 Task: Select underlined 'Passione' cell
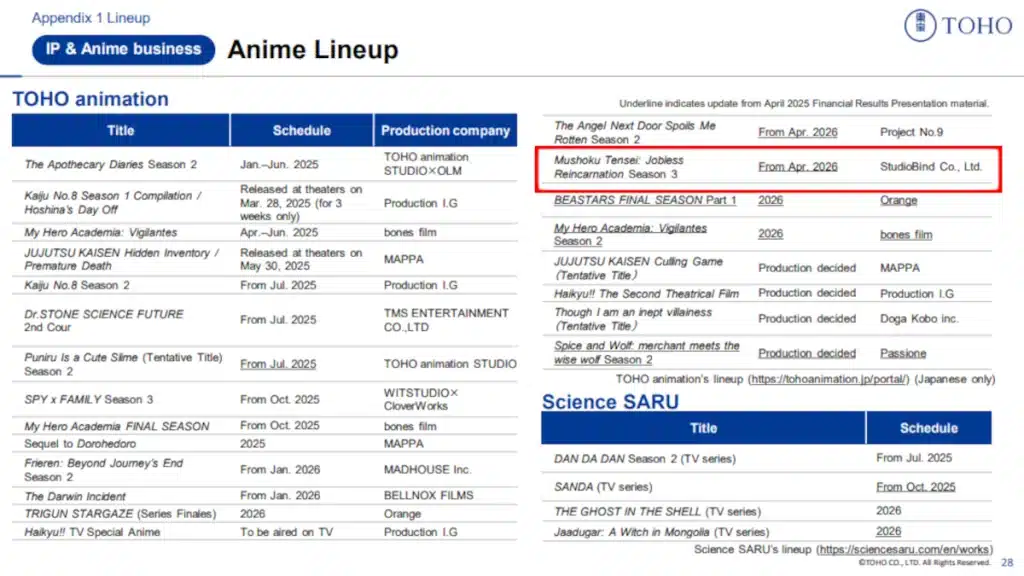point(903,353)
